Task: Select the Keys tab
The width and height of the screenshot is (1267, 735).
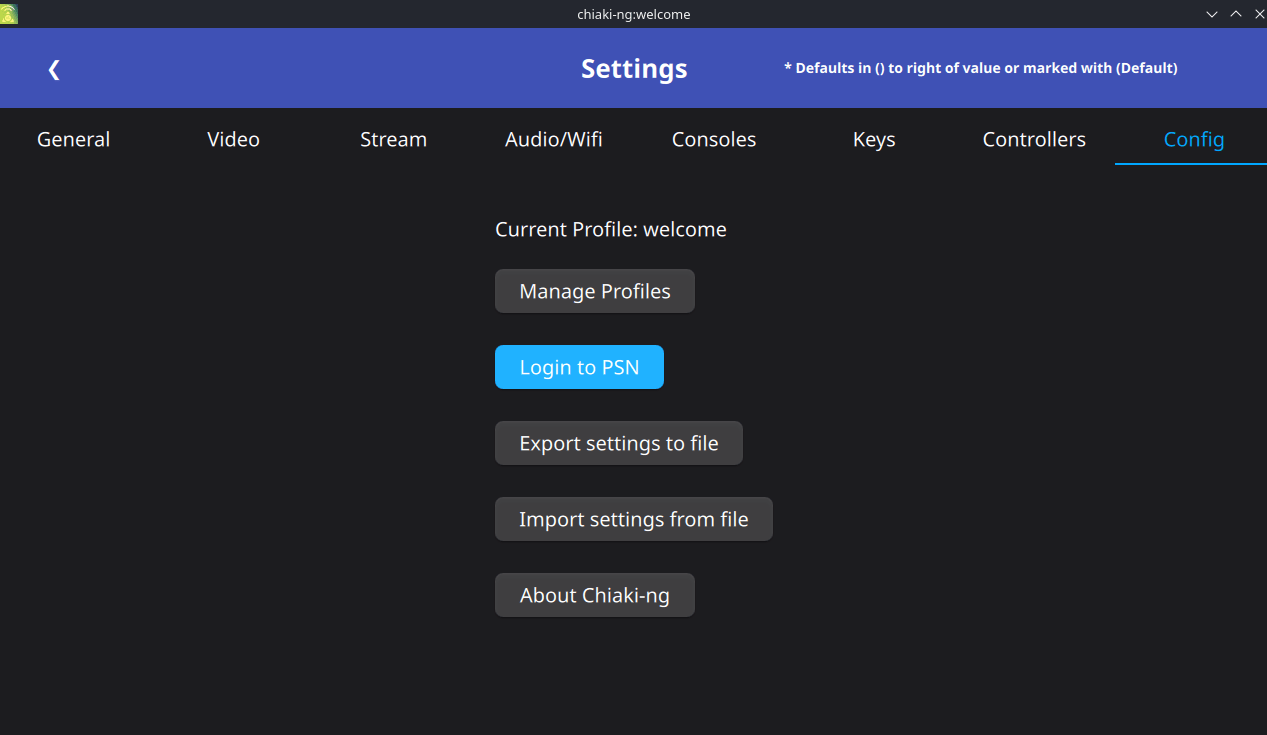Action: pyautogui.click(x=874, y=140)
